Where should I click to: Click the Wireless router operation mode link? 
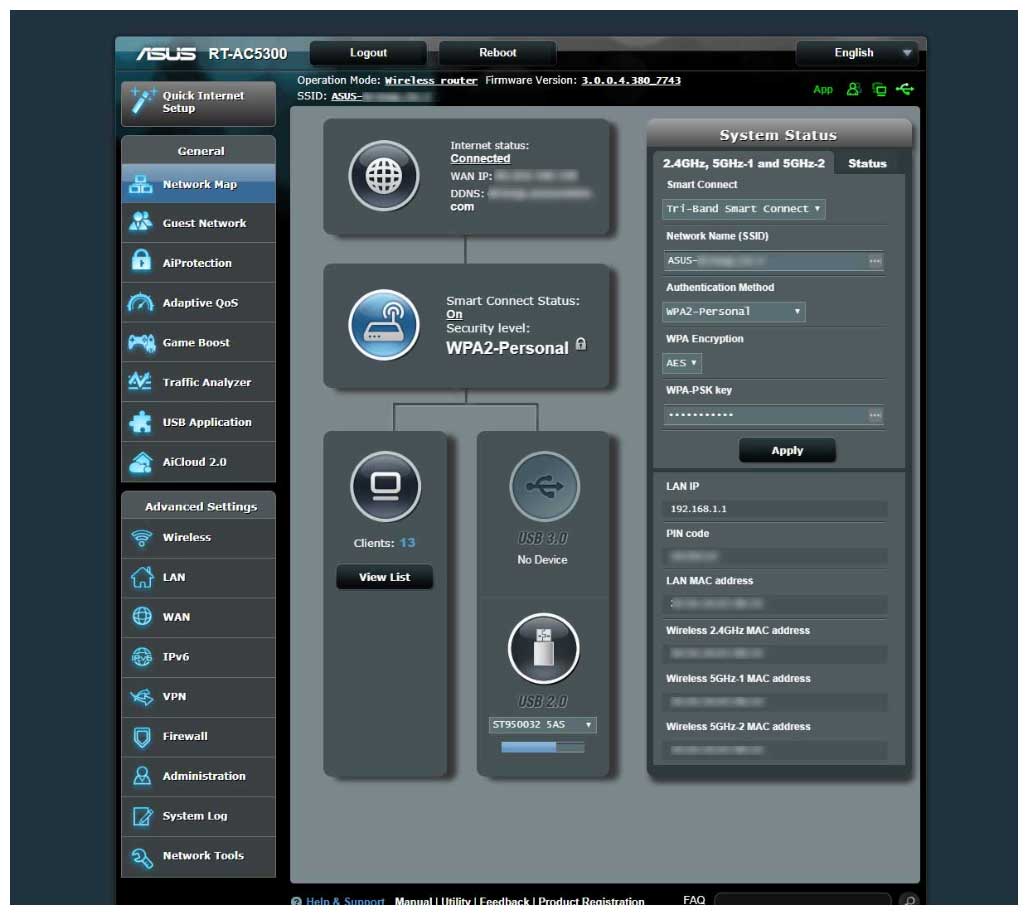(x=431, y=81)
